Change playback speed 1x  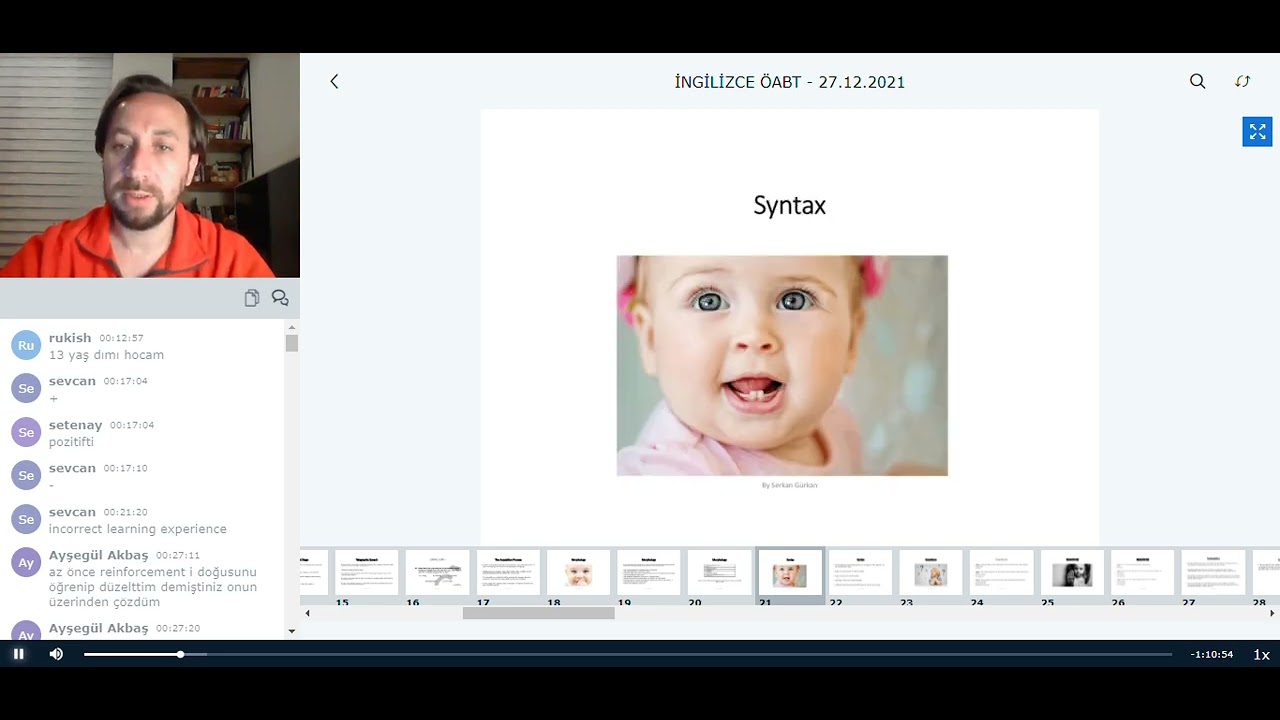[1262, 655]
